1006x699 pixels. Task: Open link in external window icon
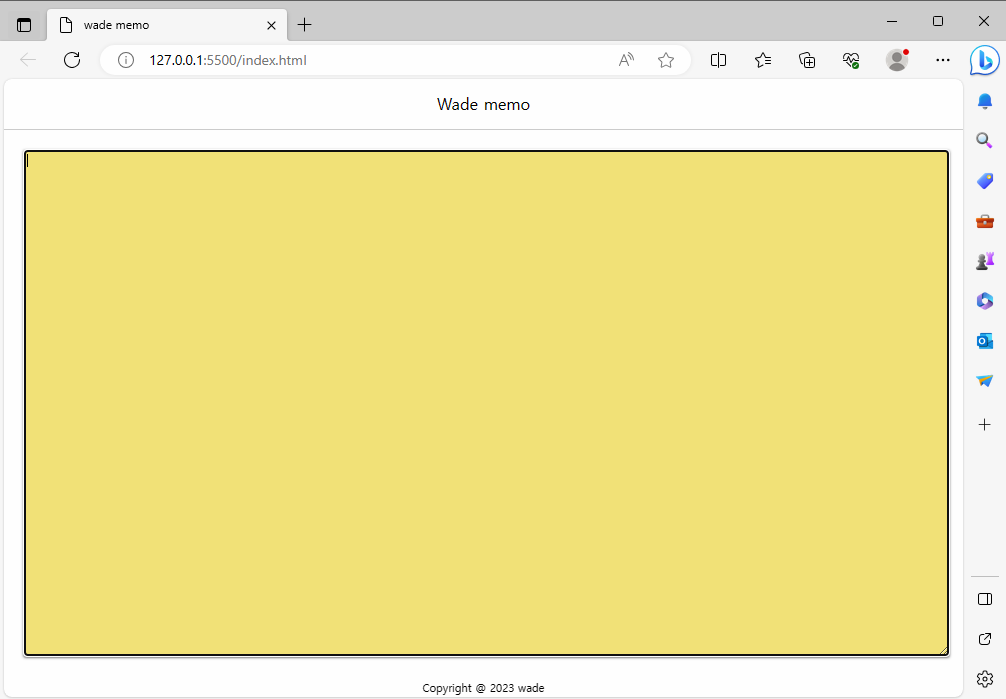(985, 639)
